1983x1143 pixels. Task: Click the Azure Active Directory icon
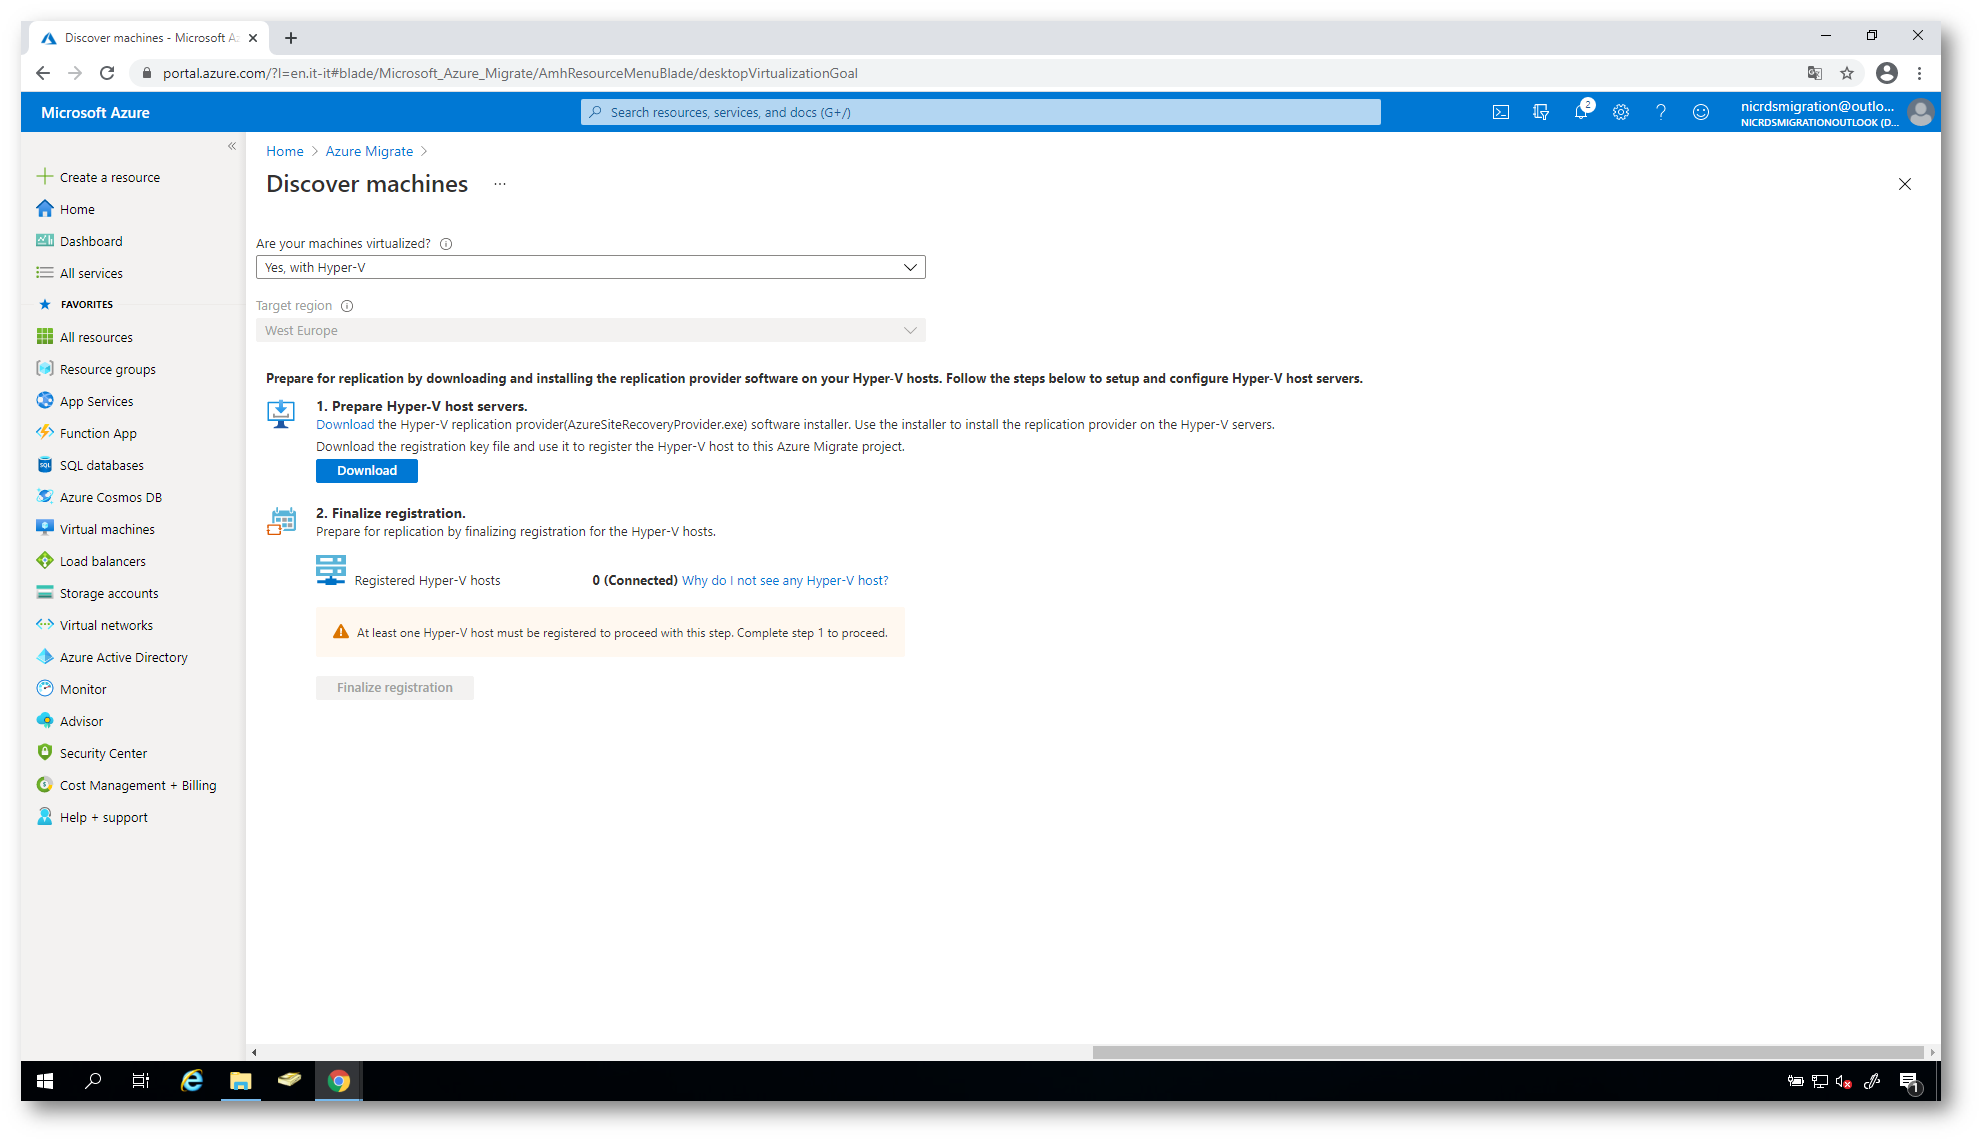point(45,657)
